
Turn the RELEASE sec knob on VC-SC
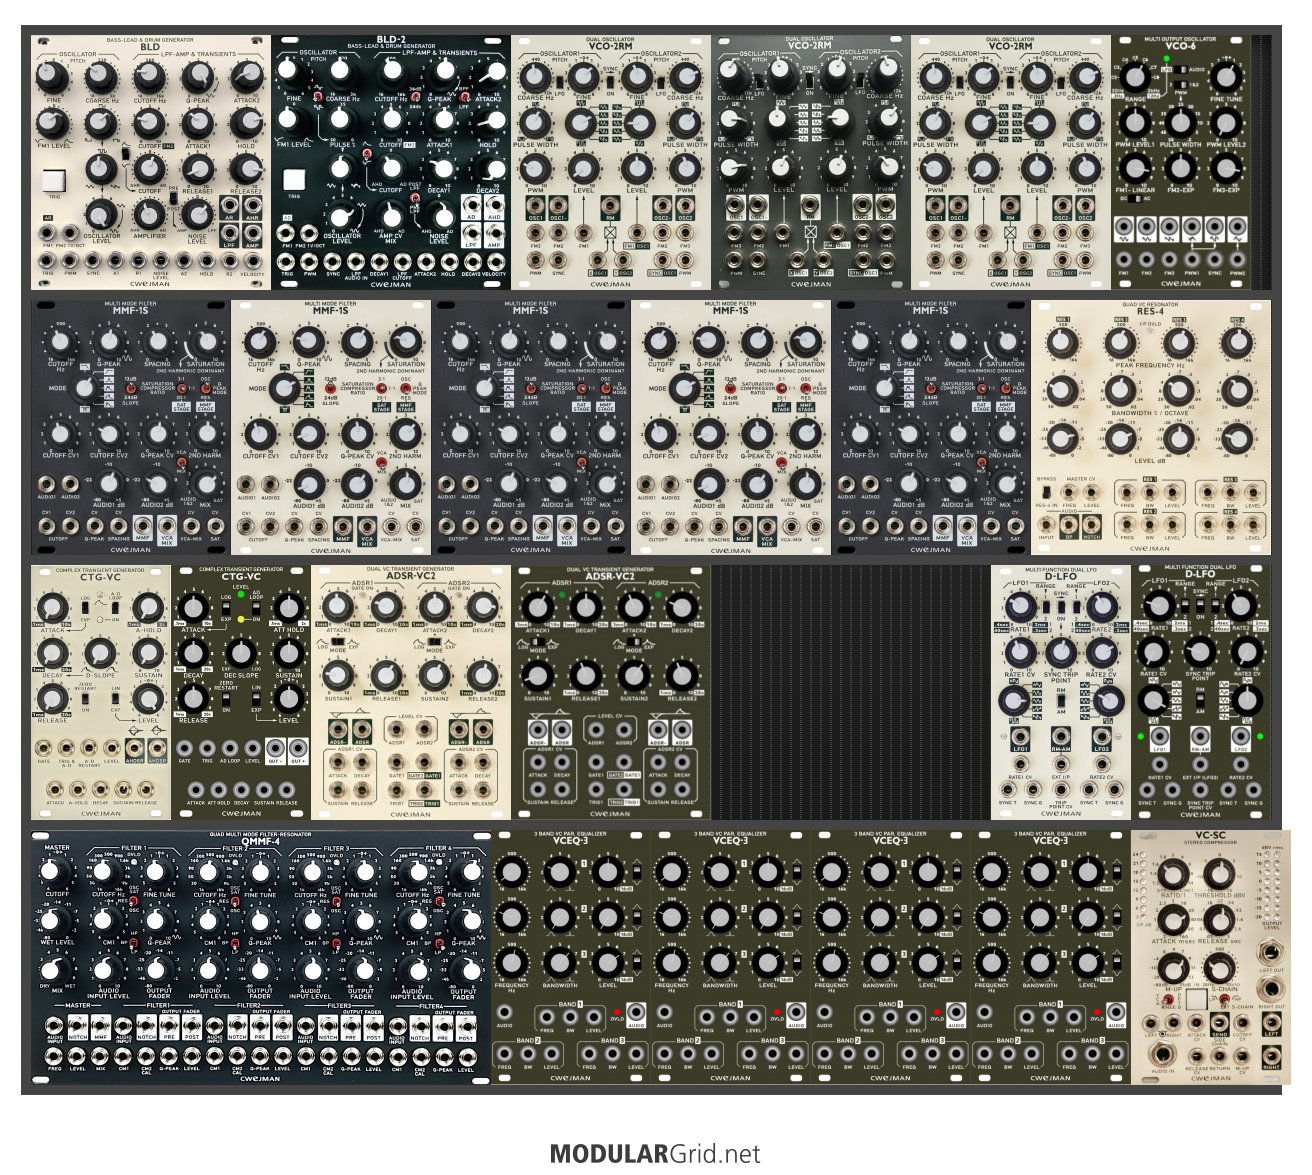(x=1218, y=921)
